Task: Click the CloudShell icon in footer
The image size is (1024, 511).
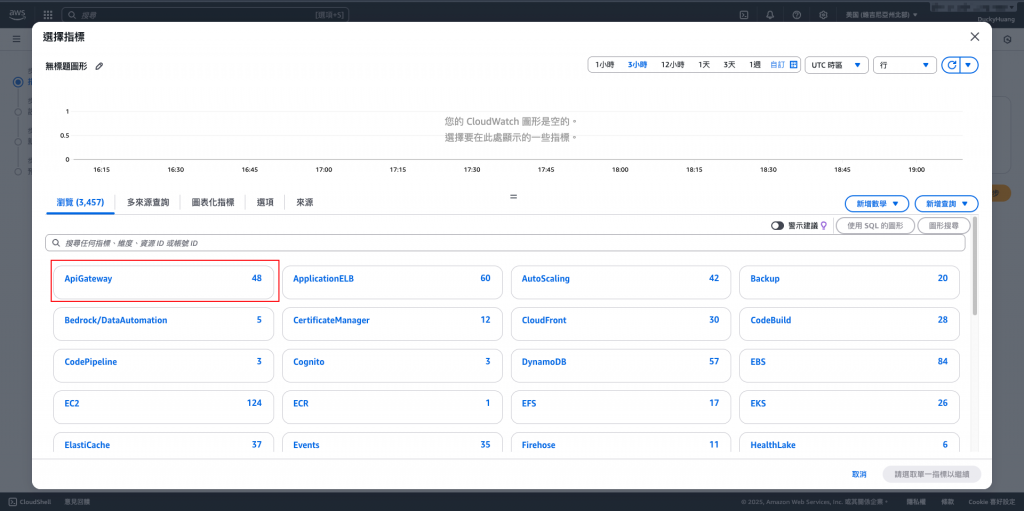Action: 12,501
